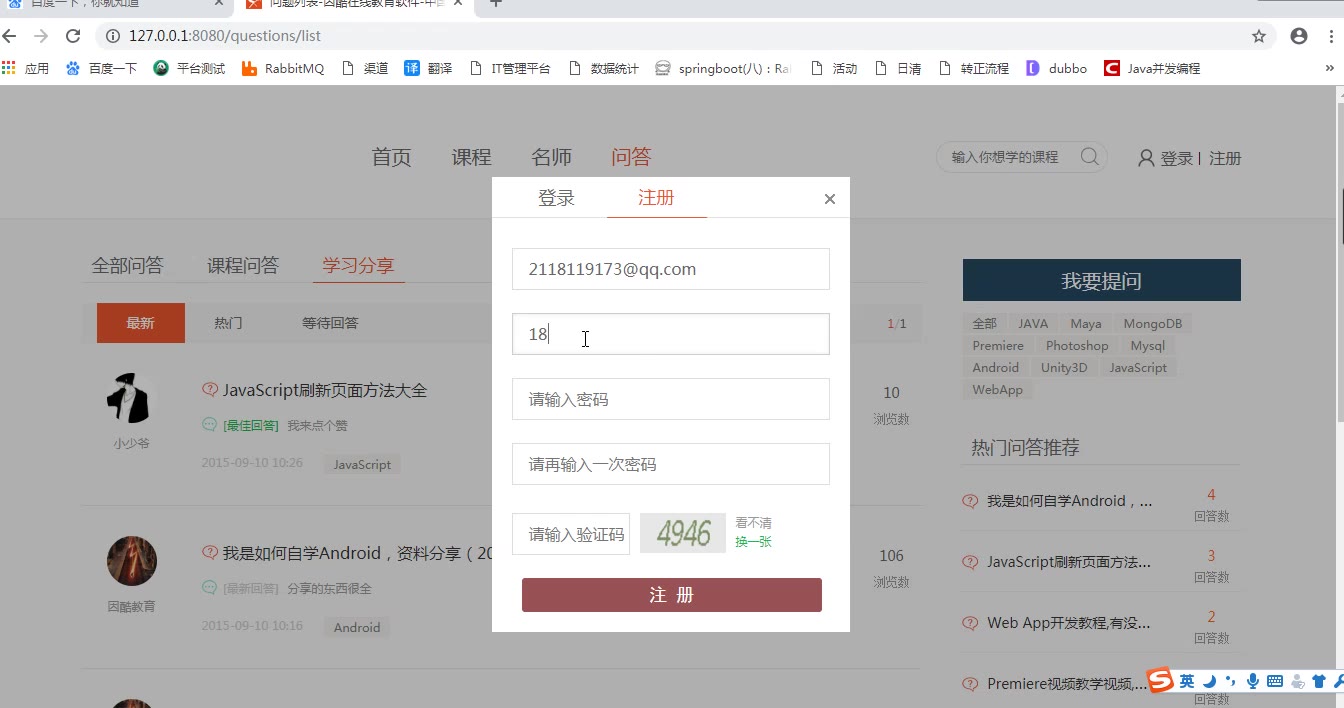Filter by the MongoDB tag
This screenshot has height=708, width=1344.
click(1152, 323)
